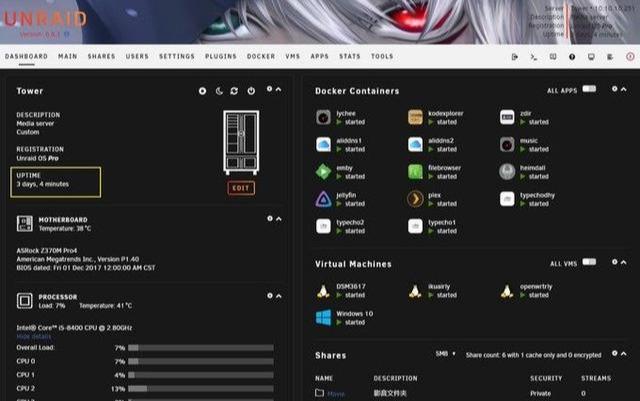Viewport: 640px width, 401px height.
Task: Click the Hide details link under processor
Action: pos(34,336)
